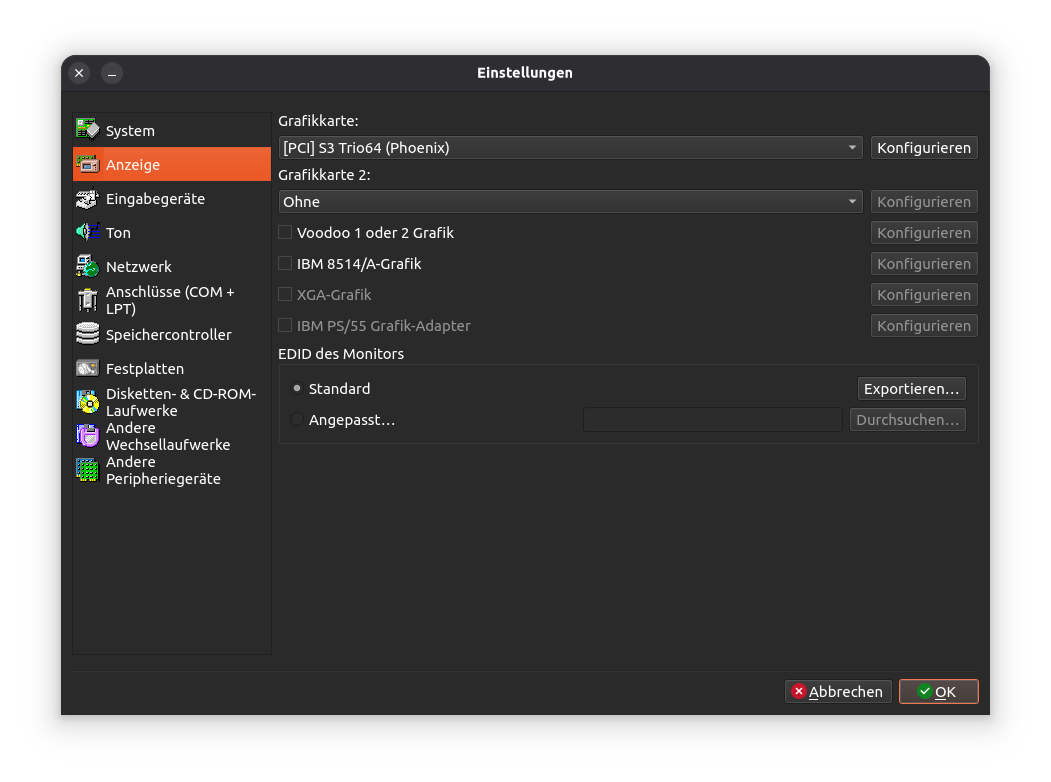The image size is (1051, 782).
Task: Click the 'Grafikkarte 2:' label
Action: tap(324, 175)
